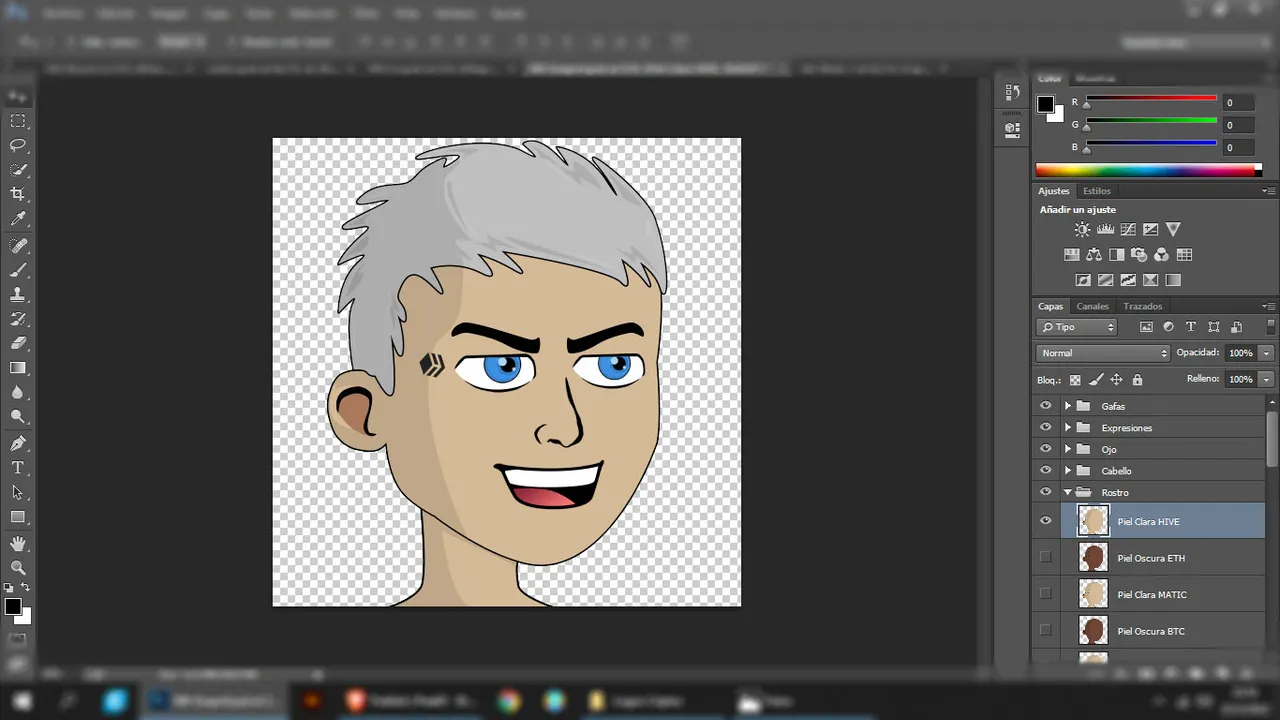
Task: Lock all with the padlock icon
Action: [1137, 380]
